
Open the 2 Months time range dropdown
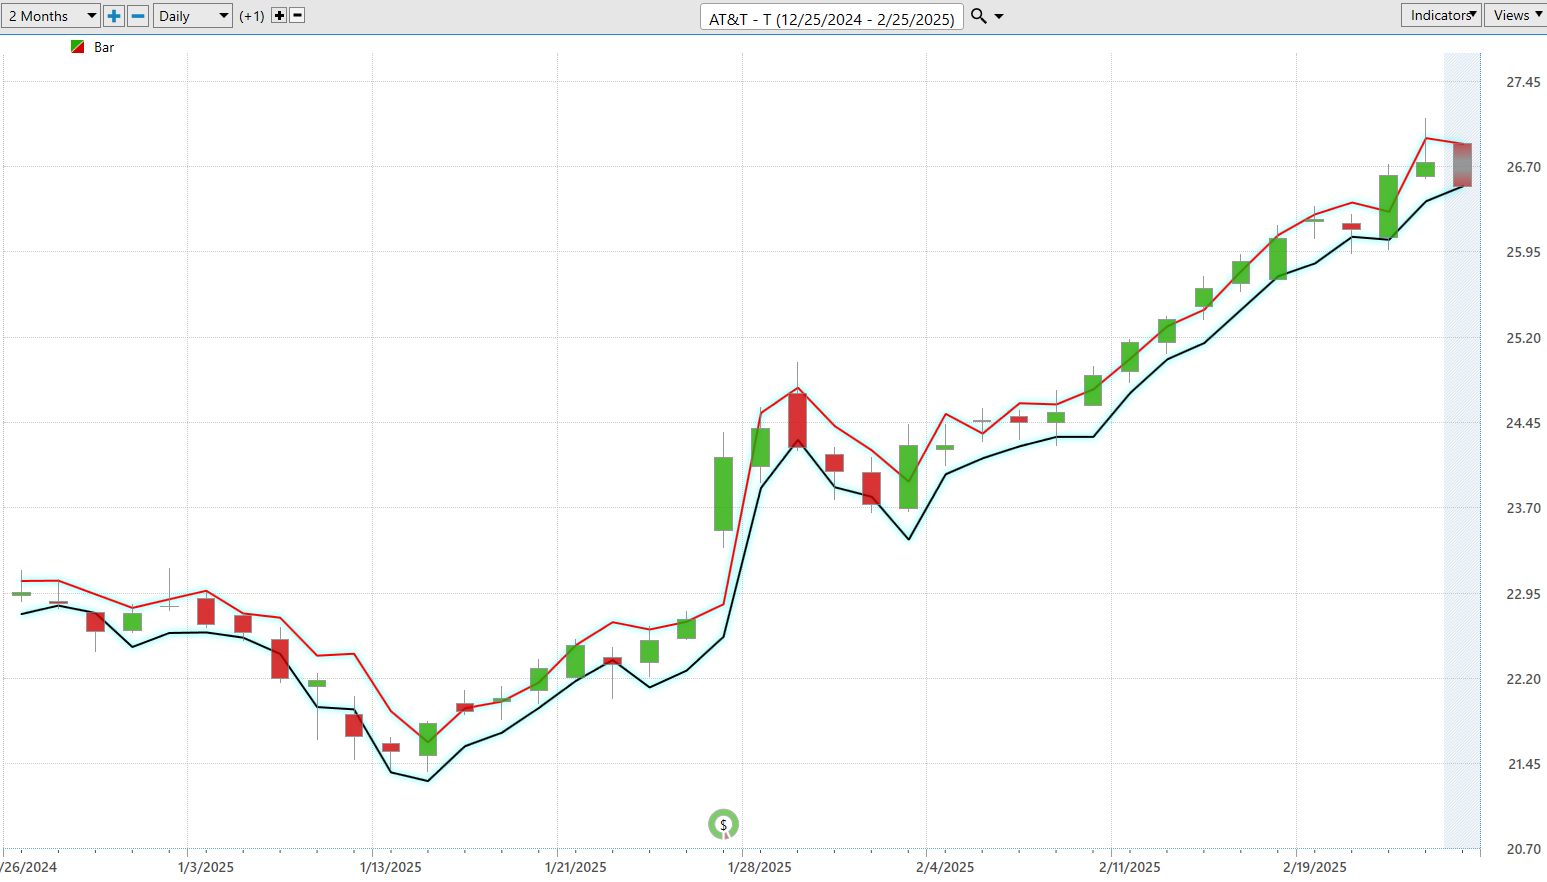tap(51, 16)
